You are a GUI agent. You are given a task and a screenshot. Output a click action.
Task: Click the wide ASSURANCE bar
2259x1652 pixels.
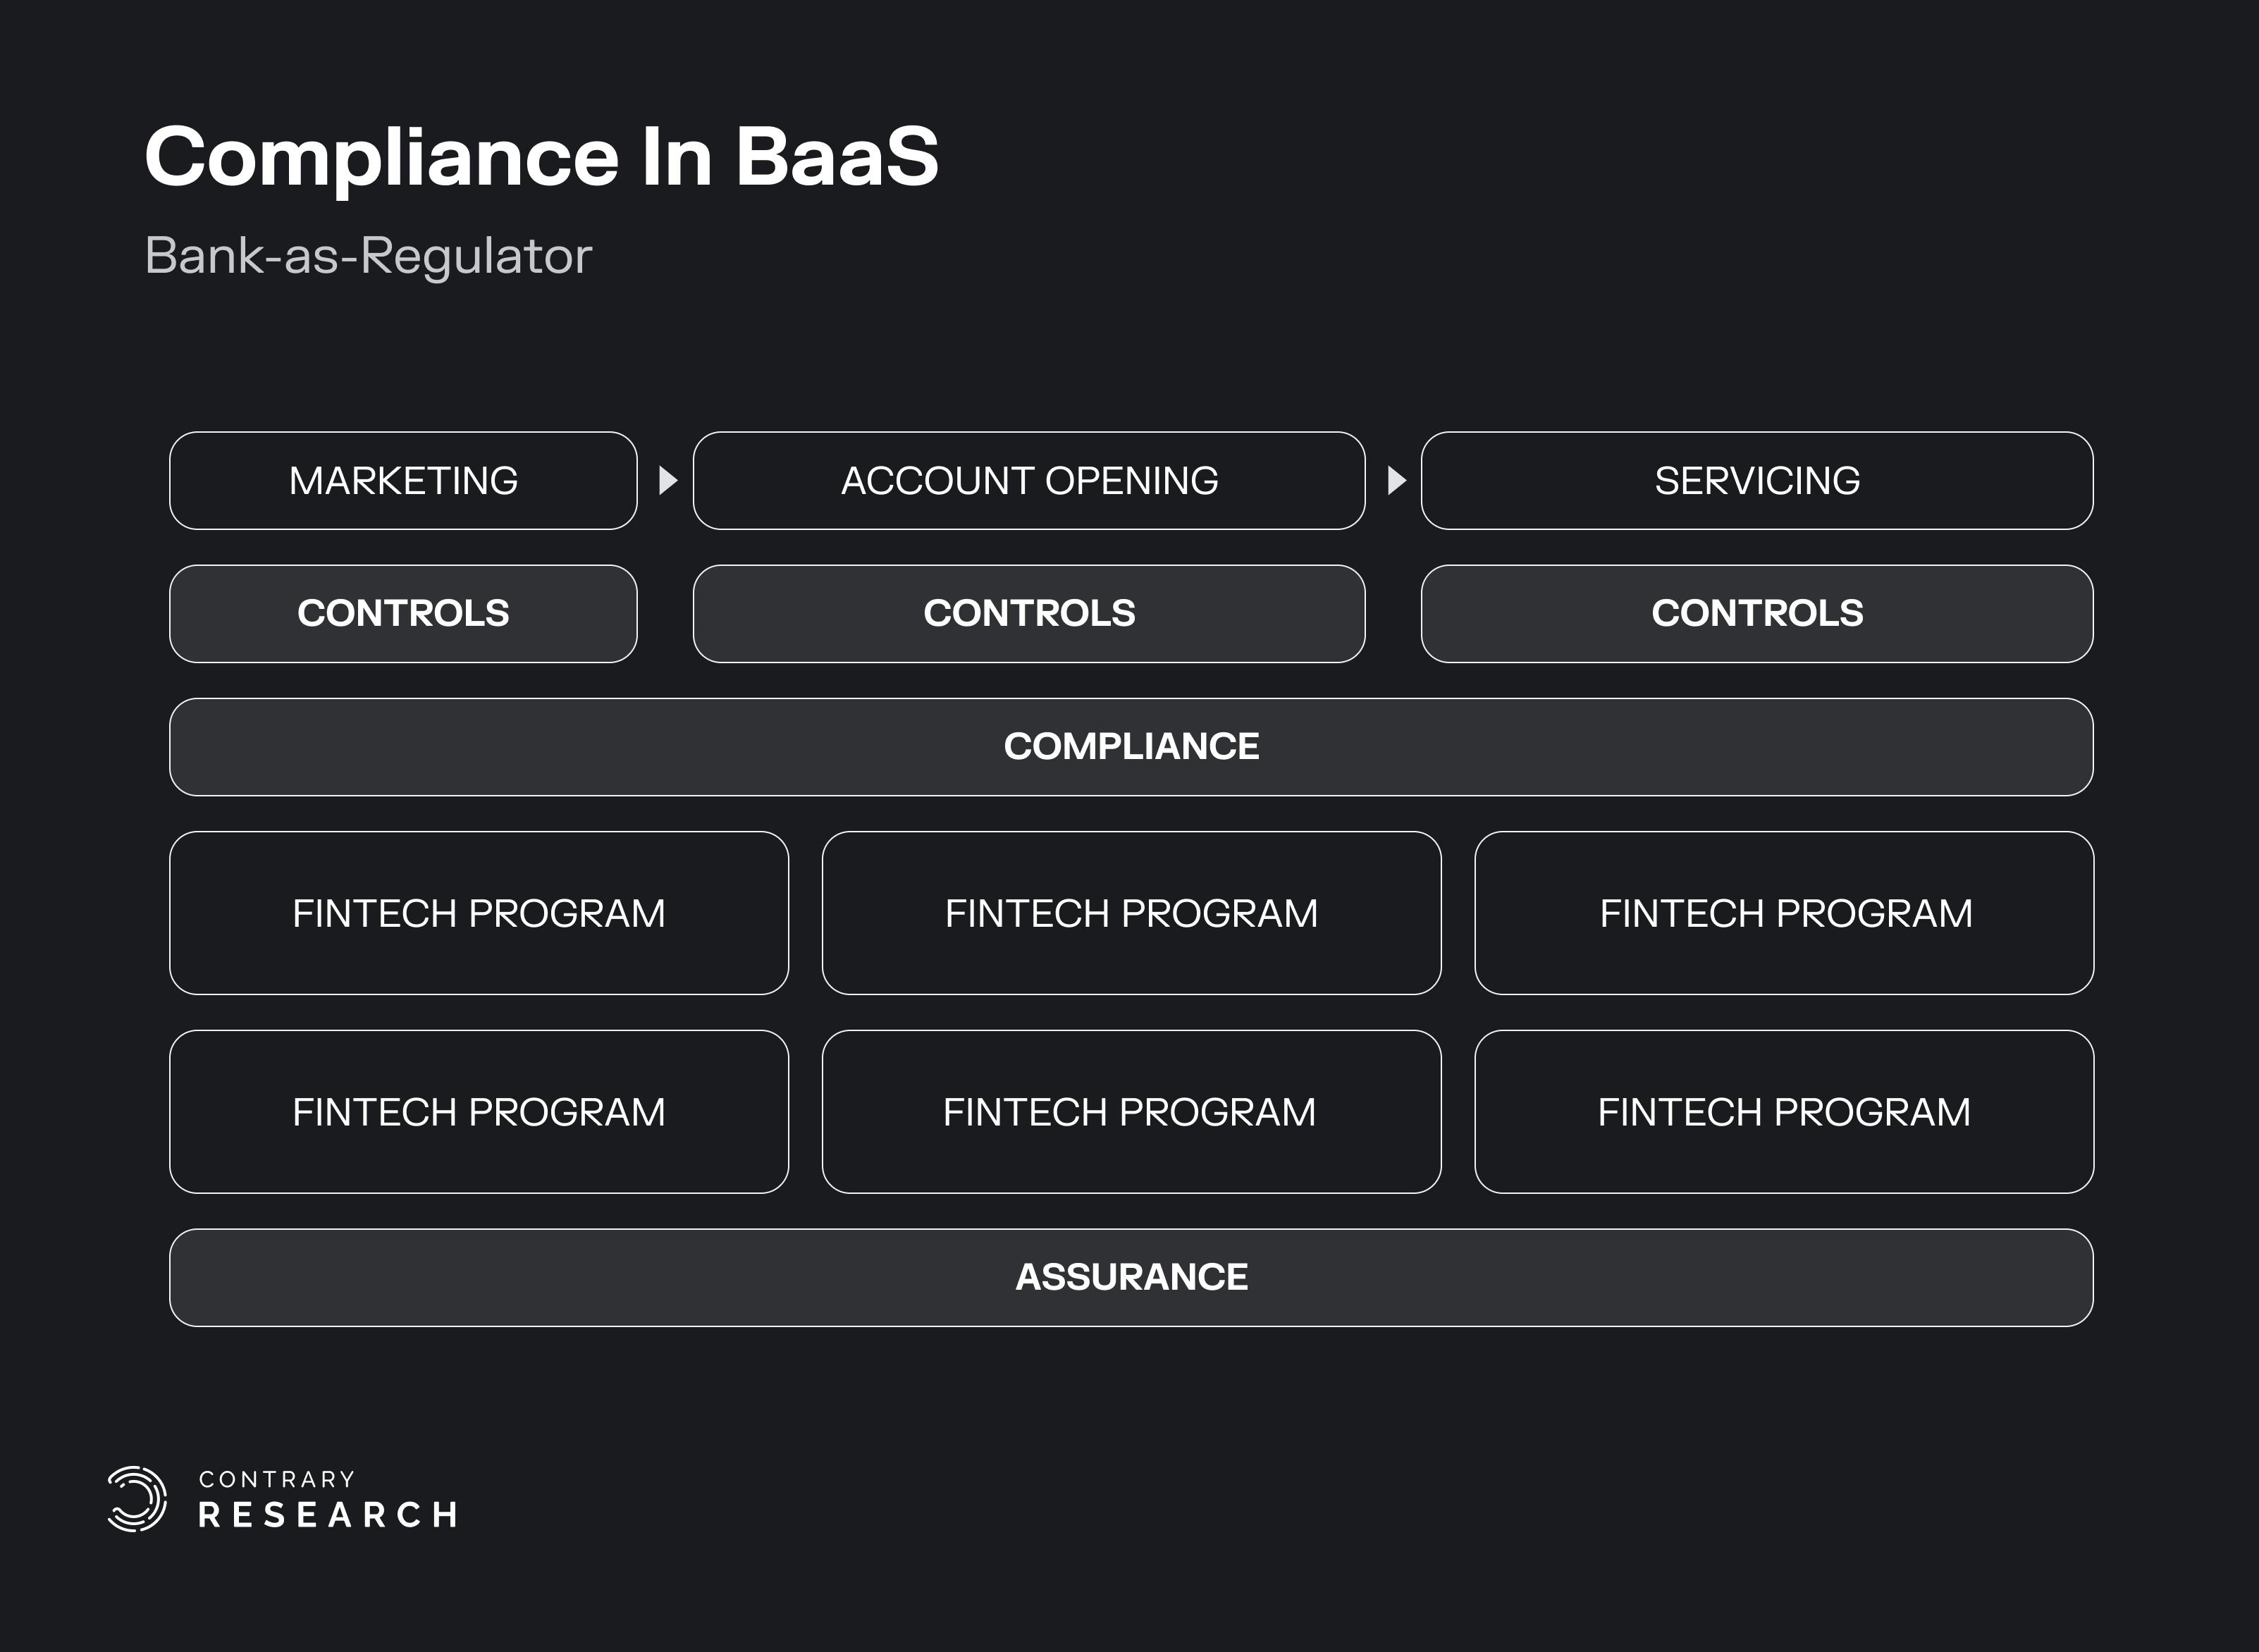pyautogui.click(x=1130, y=1277)
